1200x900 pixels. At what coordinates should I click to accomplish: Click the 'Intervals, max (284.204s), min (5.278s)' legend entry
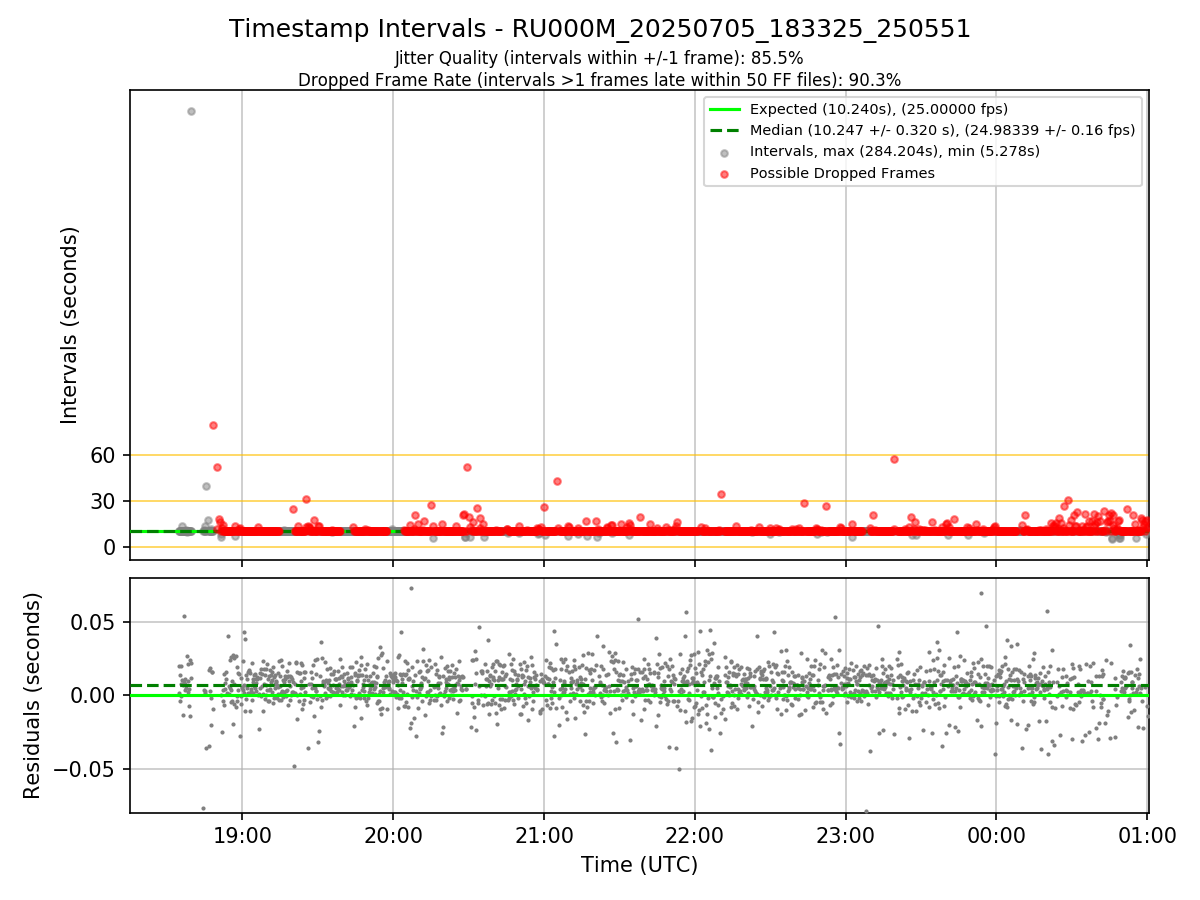tap(895, 151)
